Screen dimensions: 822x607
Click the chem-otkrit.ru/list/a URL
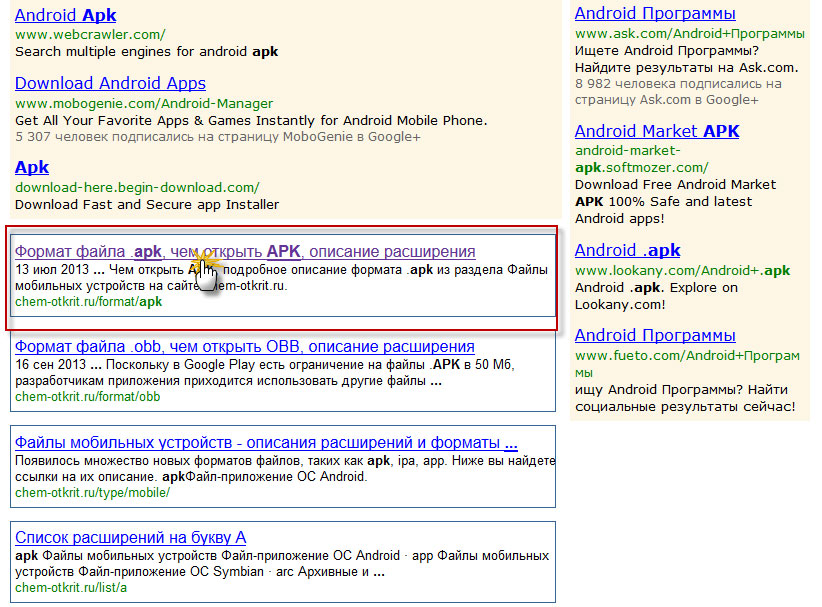point(71,588)
